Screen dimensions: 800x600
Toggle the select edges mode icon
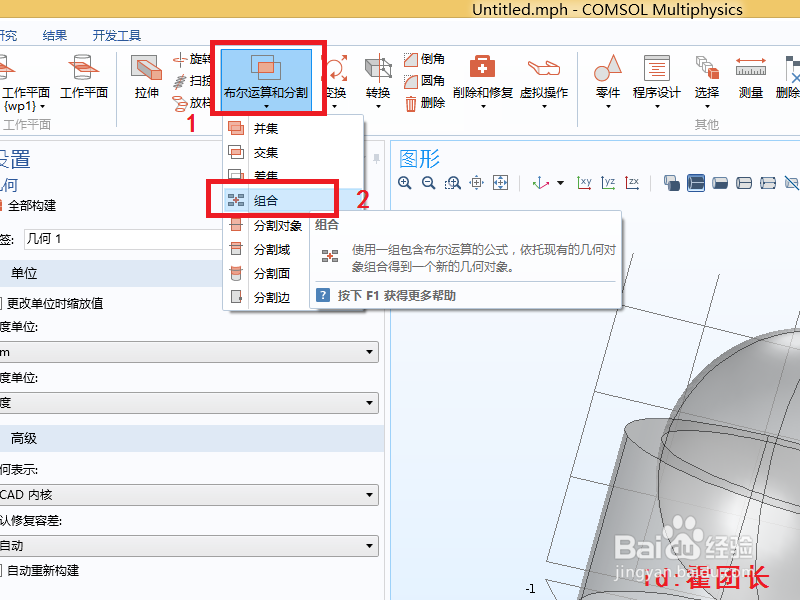[x=744, y=183]
